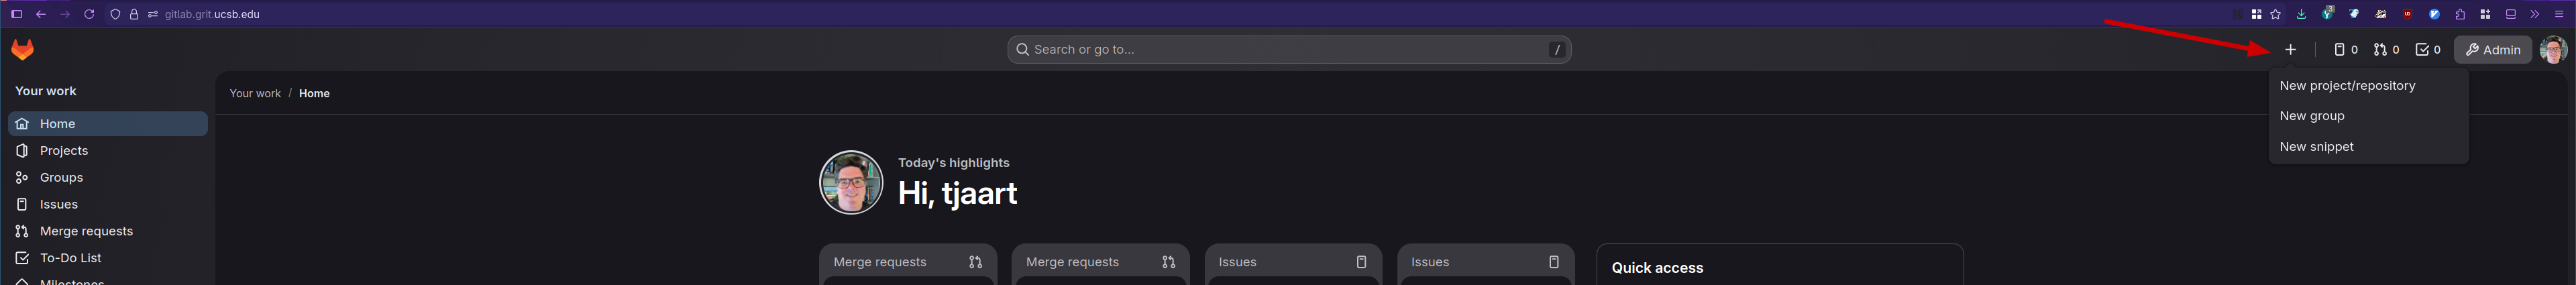
Task: Open the uBlock Origin extension icon
Action: point(2407,14)
